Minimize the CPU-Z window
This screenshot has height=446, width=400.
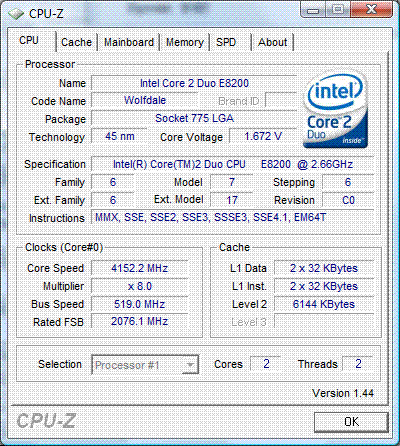click(313, 10)
